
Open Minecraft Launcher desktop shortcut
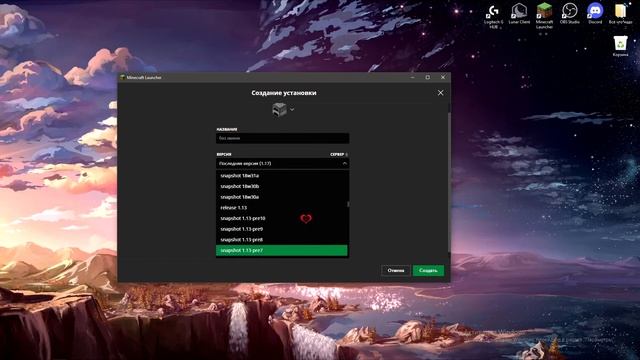pos(544,16)
